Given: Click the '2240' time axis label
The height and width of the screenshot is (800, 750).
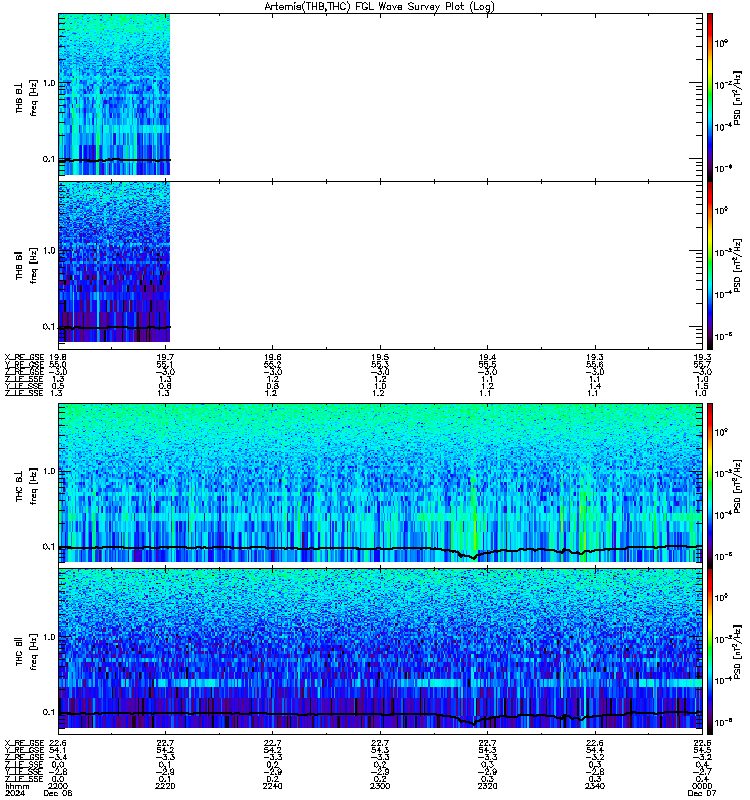Looking at the screenshot, I should click(272, 786).
